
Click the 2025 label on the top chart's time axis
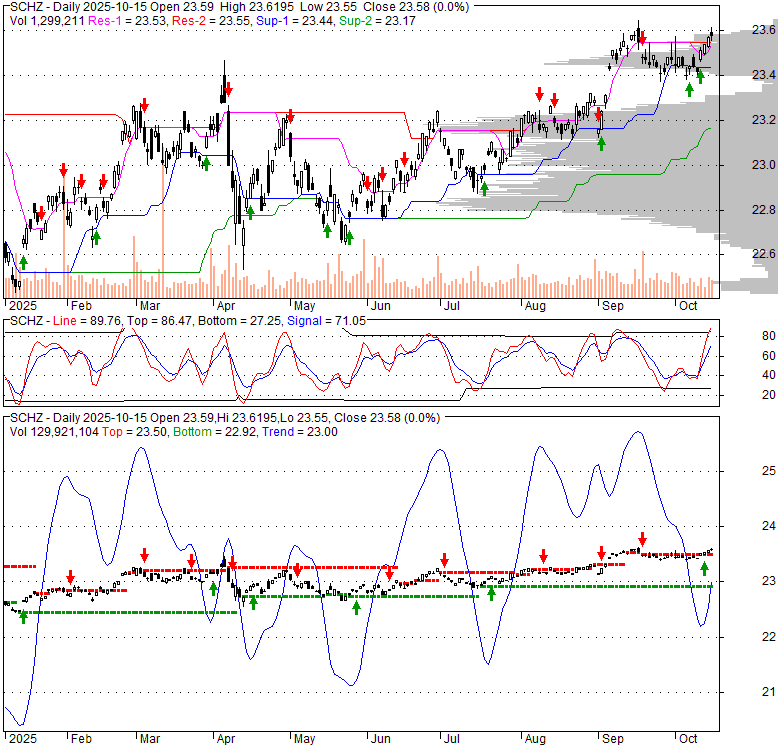pos(23,306)
